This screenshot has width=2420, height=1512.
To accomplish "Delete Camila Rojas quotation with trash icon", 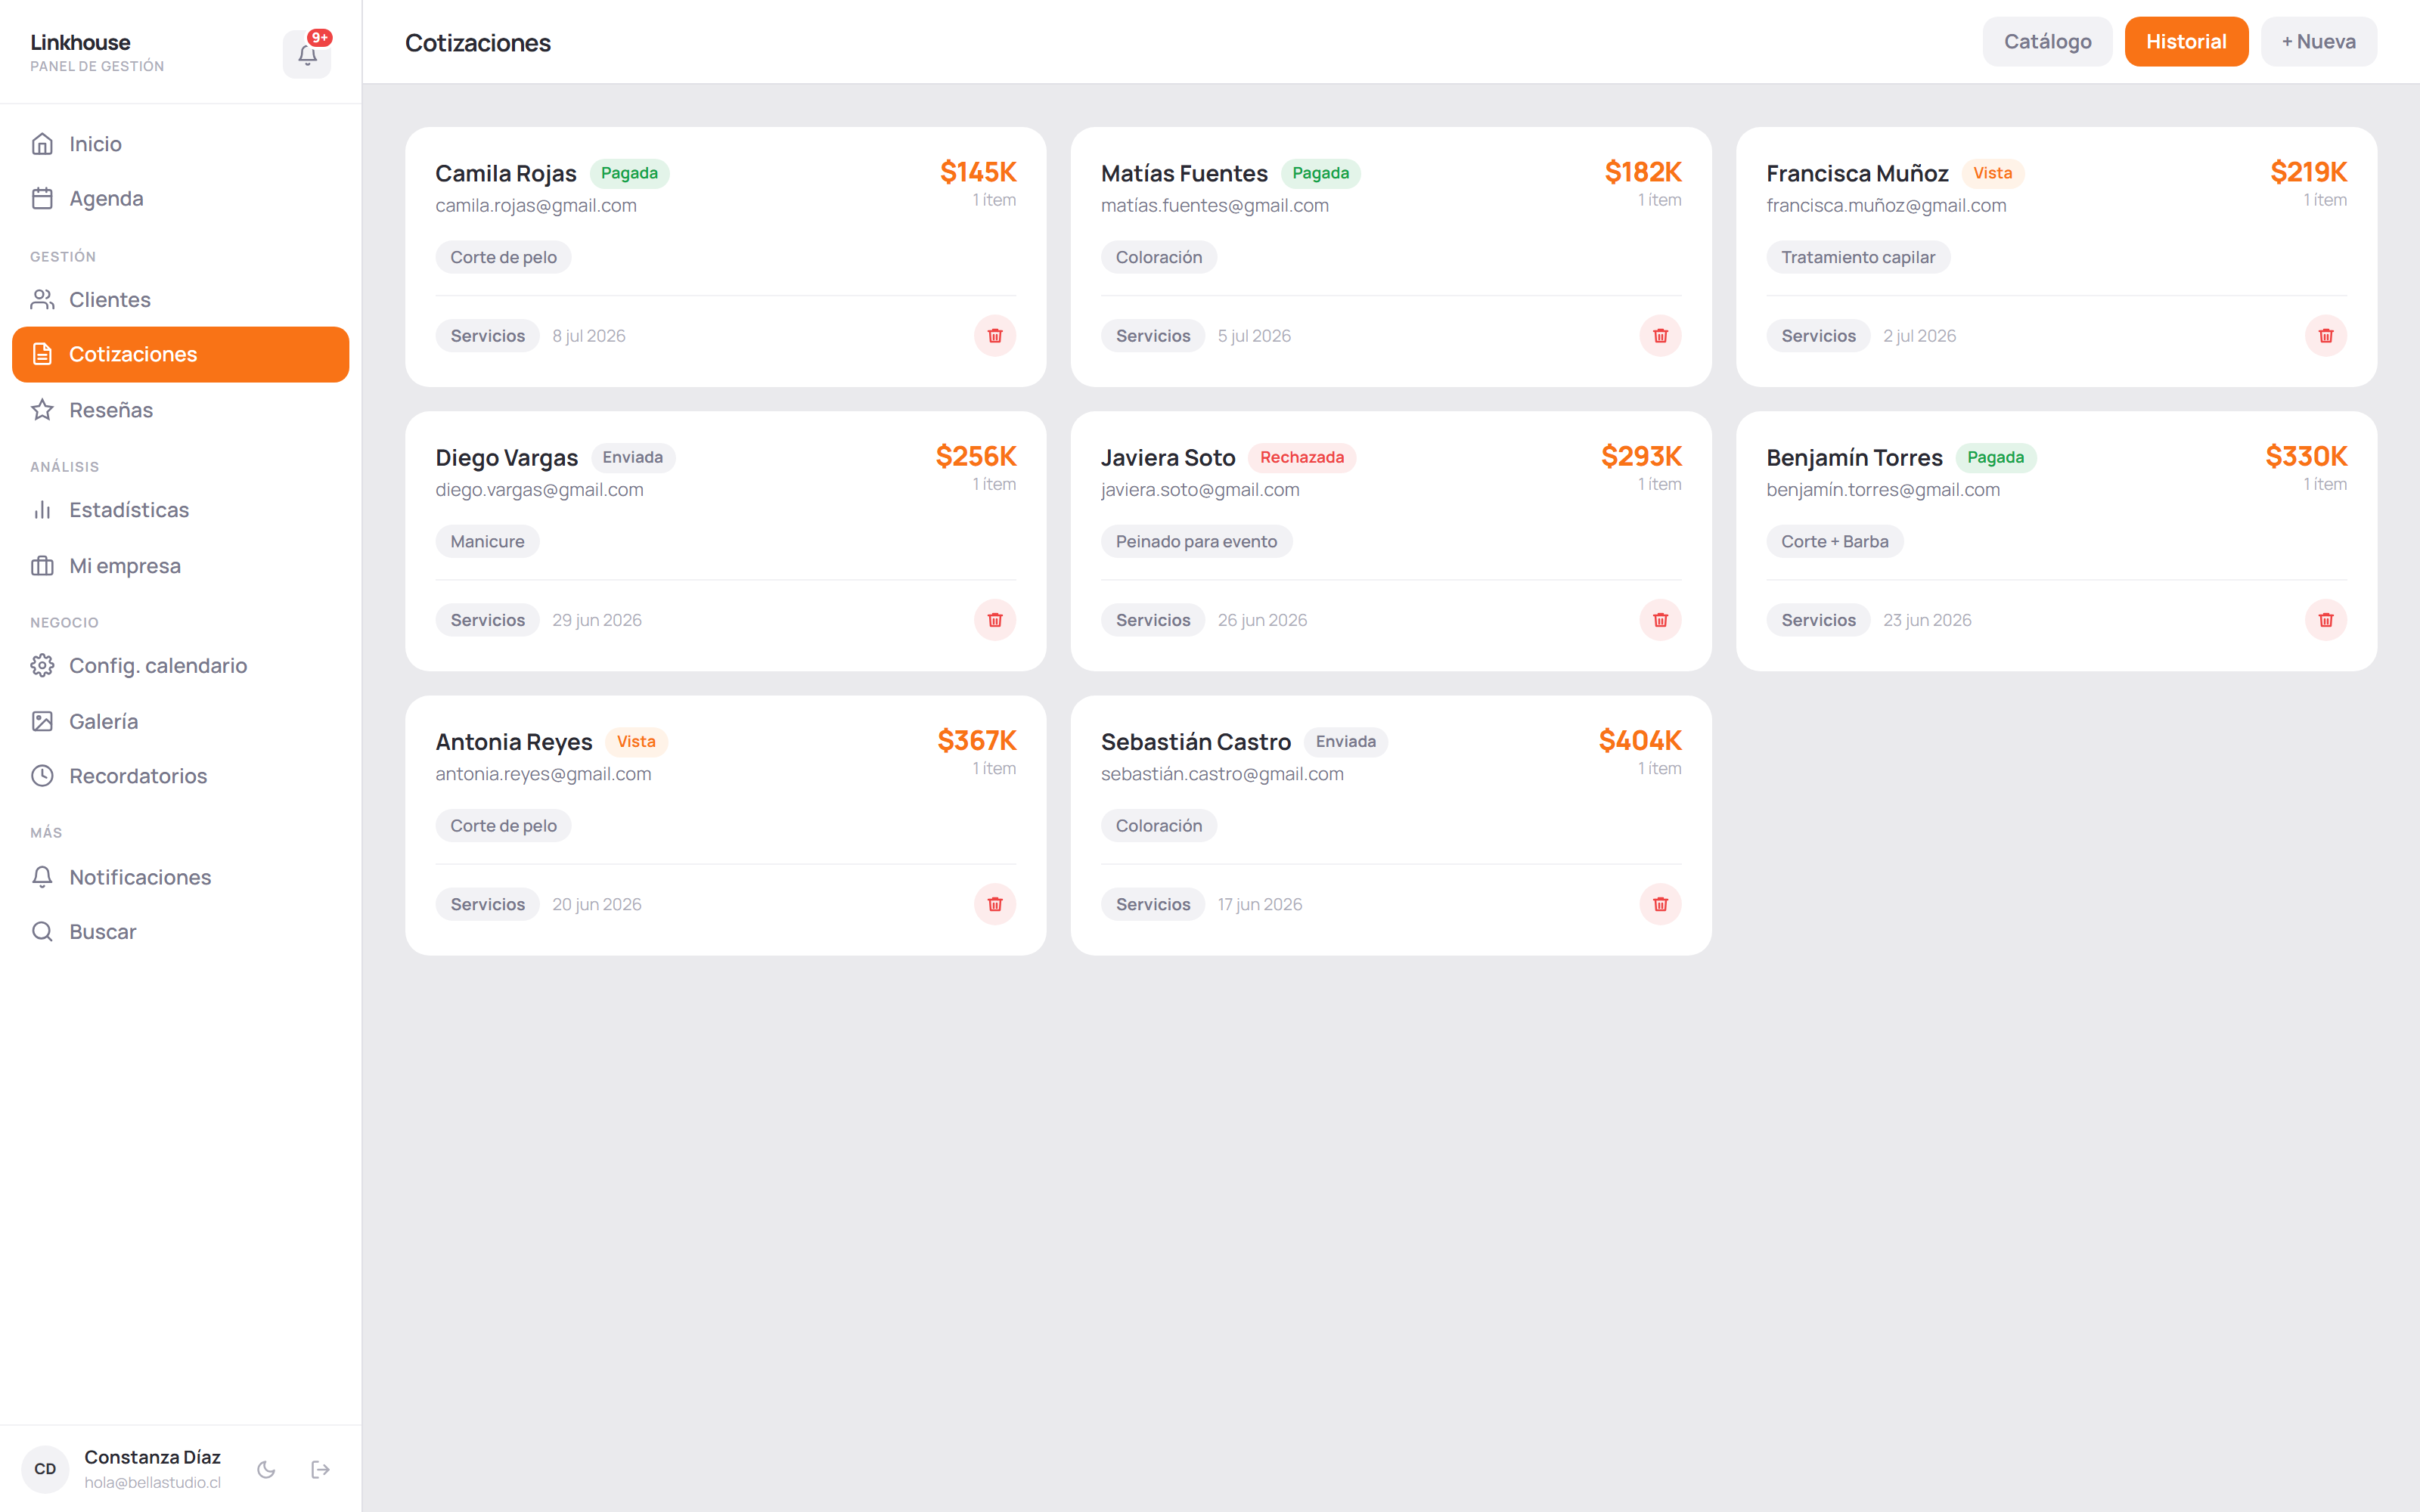I will point(995,336).
